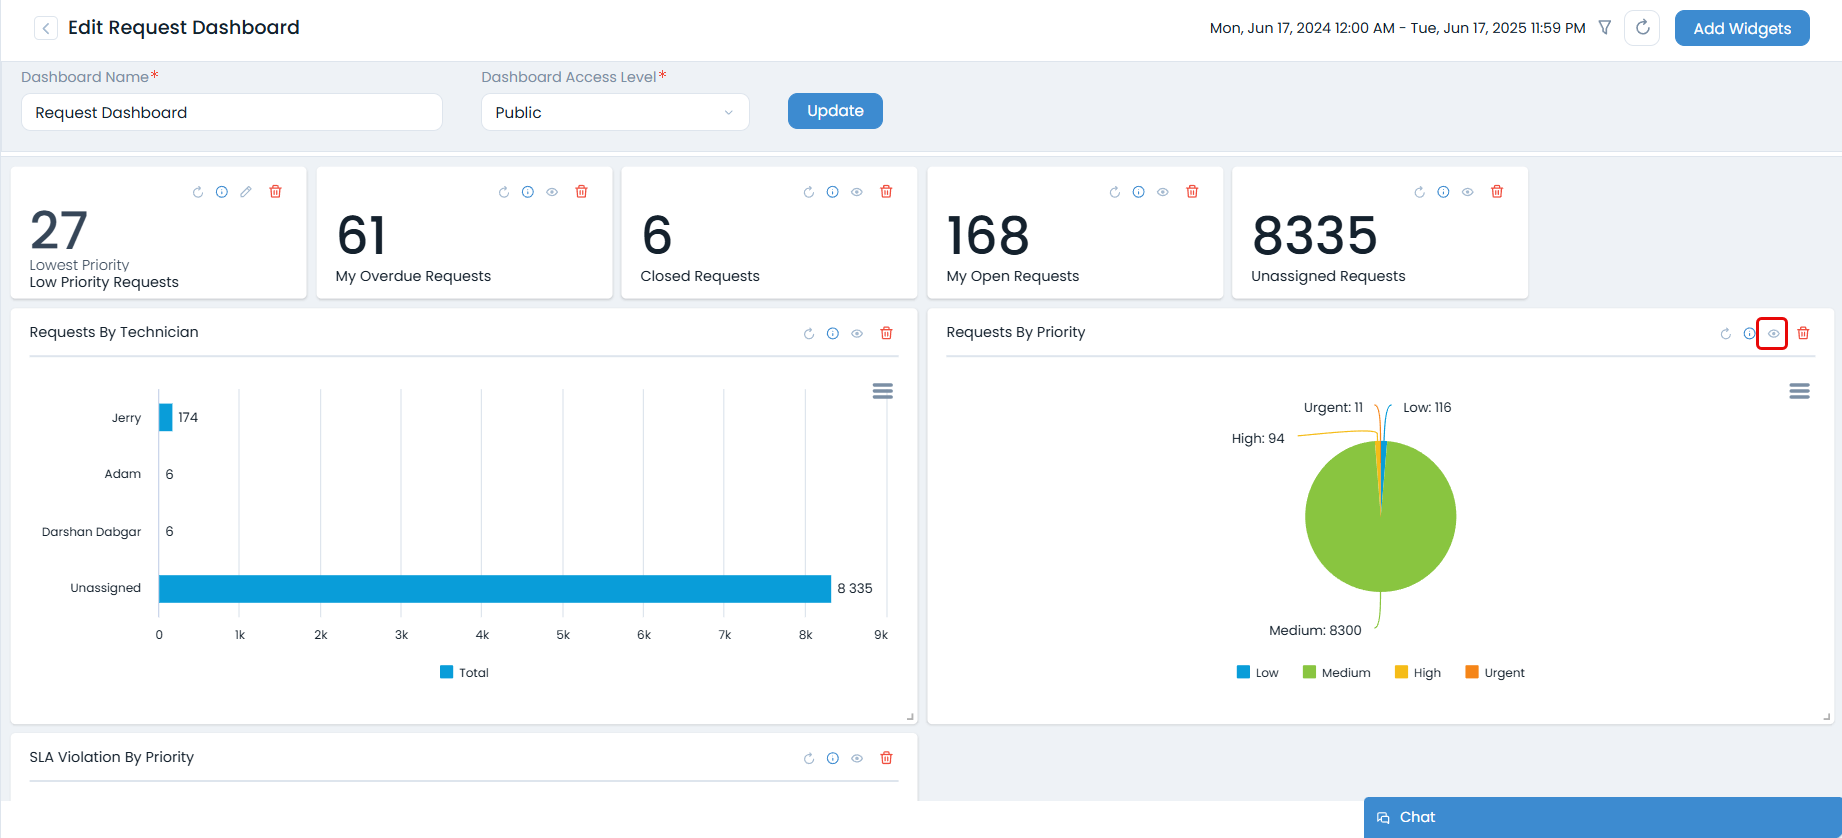Refresh the Closed Requests widget
Screen dimensions: 1842x838
click(809, 192)
